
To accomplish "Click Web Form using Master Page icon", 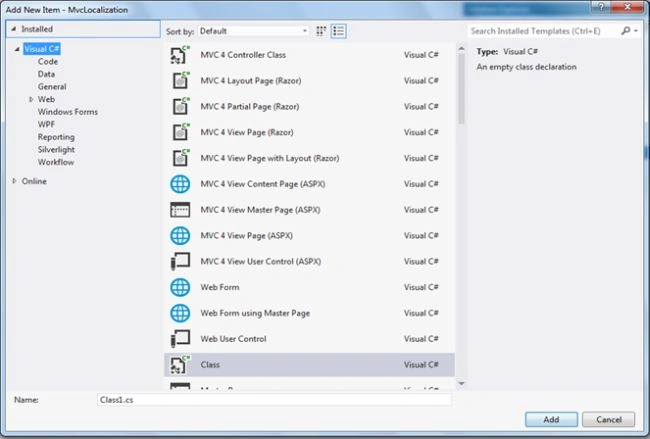I will (x=180, y=313).
